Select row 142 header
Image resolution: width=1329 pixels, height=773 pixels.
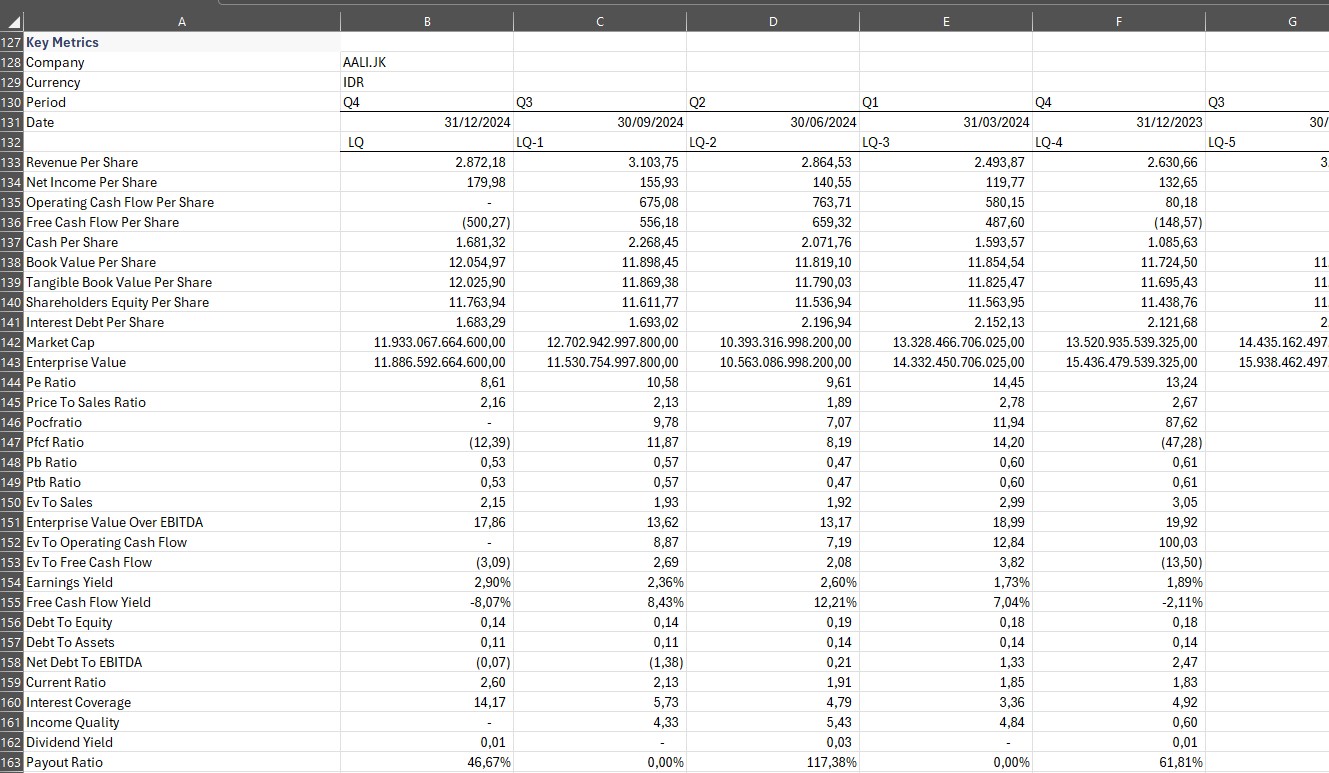pyautogui.click(x=12, y=342)
